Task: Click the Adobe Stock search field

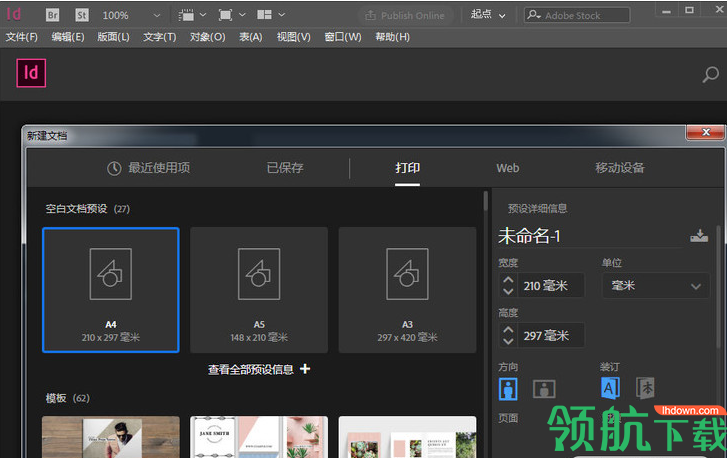Action: 577,15
